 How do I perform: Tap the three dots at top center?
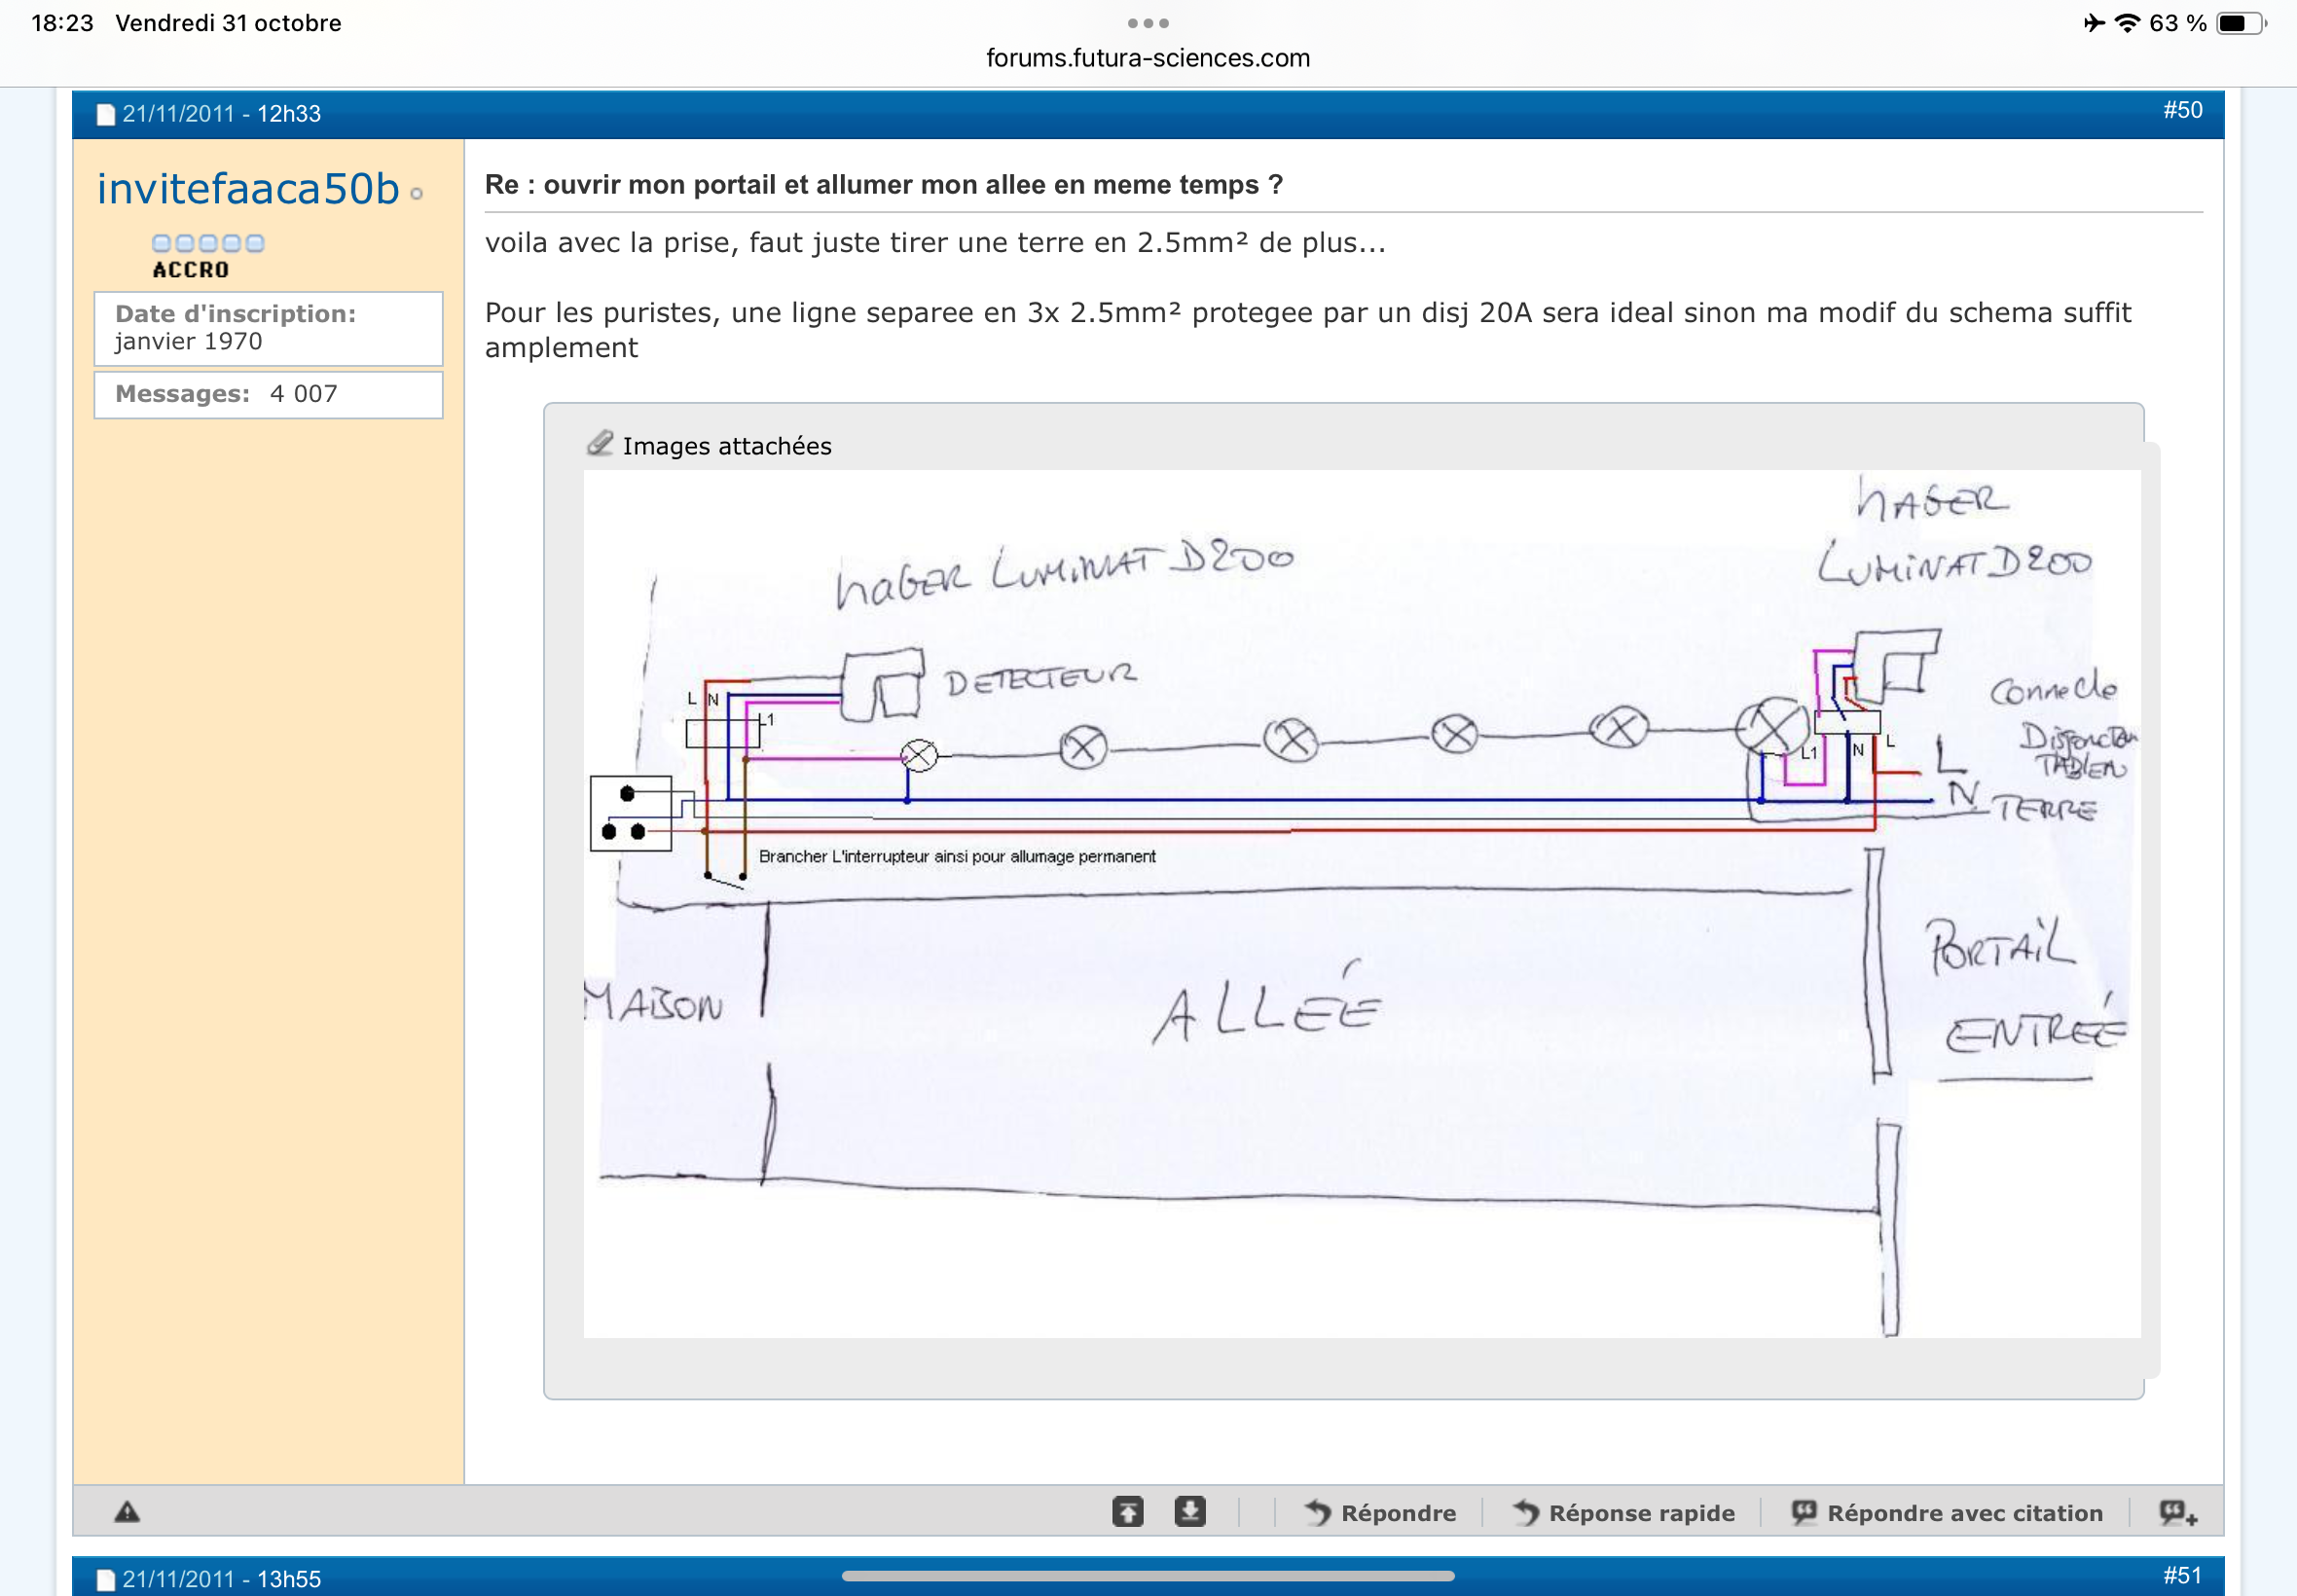(1147, 23)
